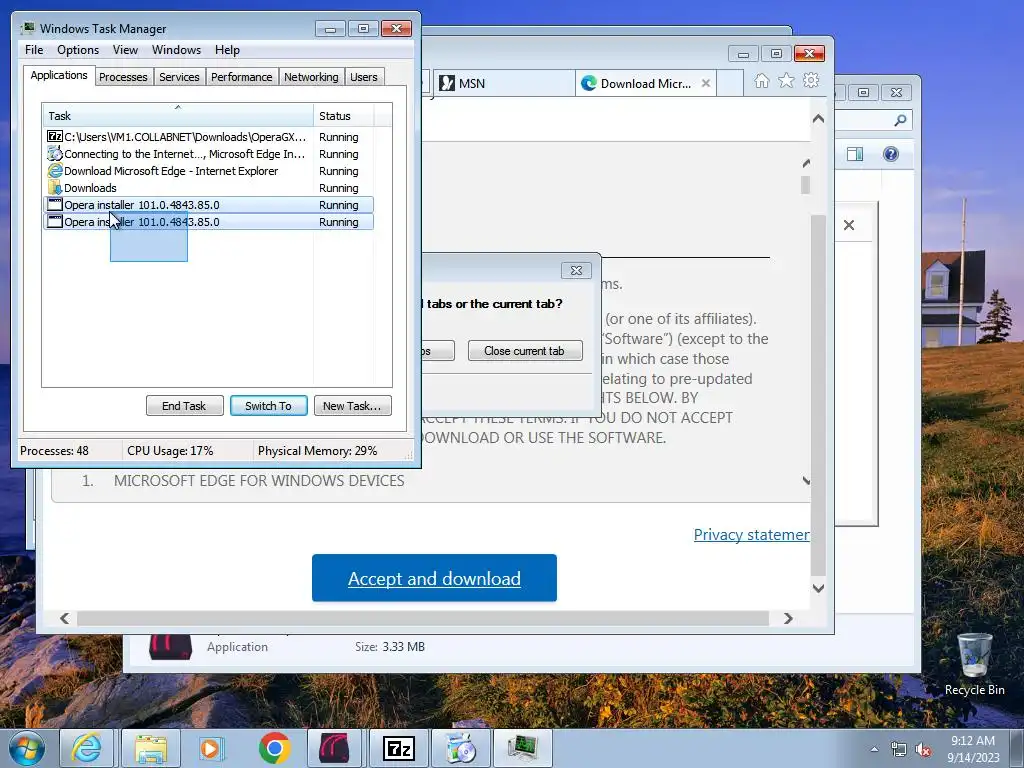Click the Close current tab button

pyautogui.click(x=524, y=351)
